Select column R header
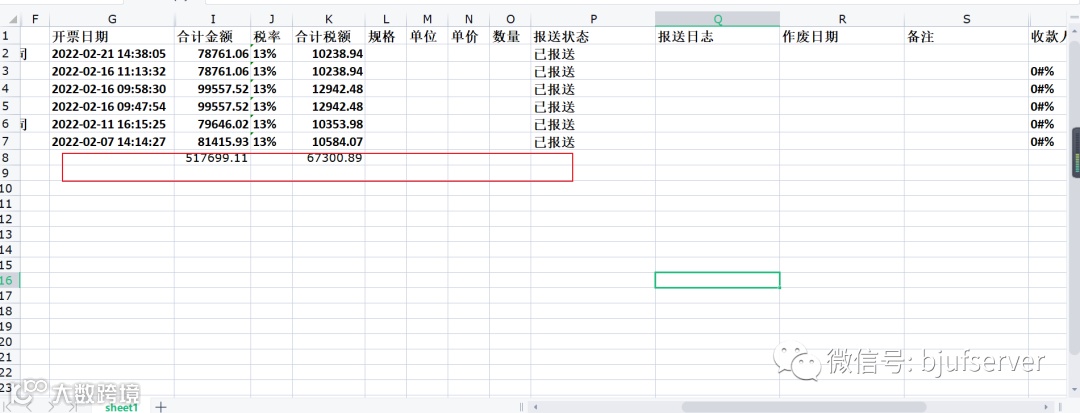The image size is (1080, 413). pyautogui.click(x=842, y=19)
